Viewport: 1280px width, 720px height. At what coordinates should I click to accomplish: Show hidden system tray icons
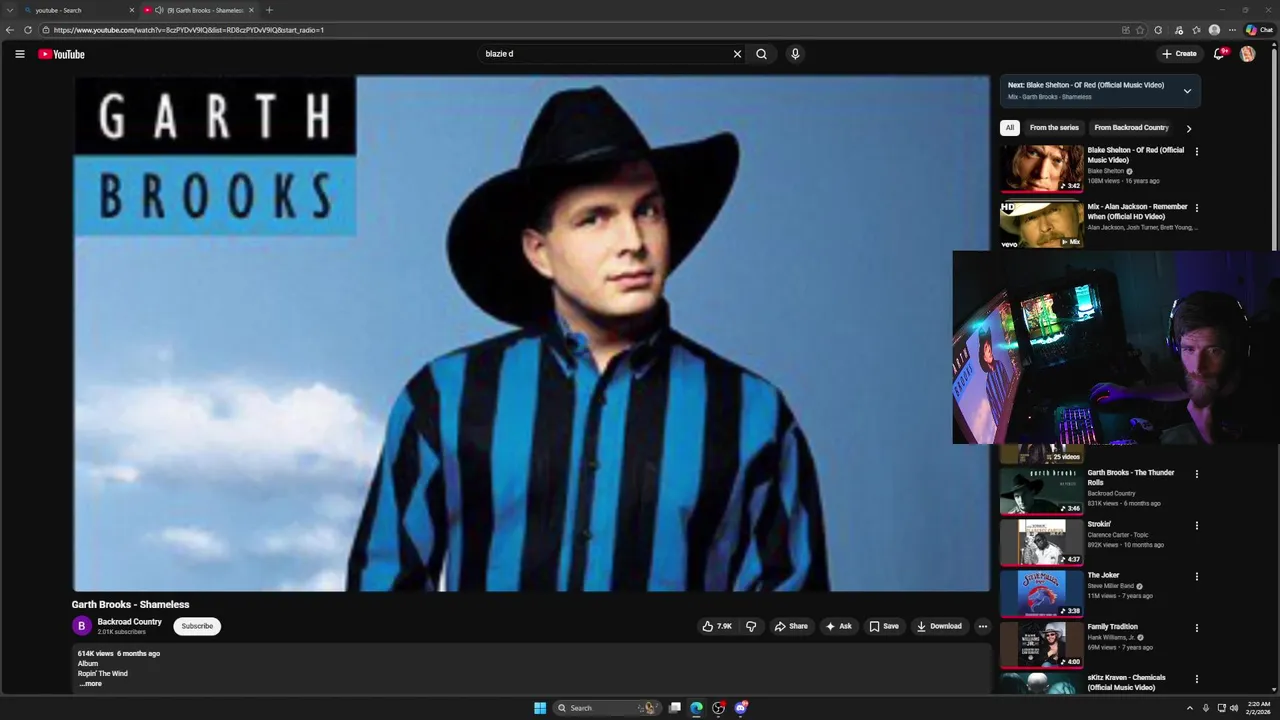[x=1190, y=708]
